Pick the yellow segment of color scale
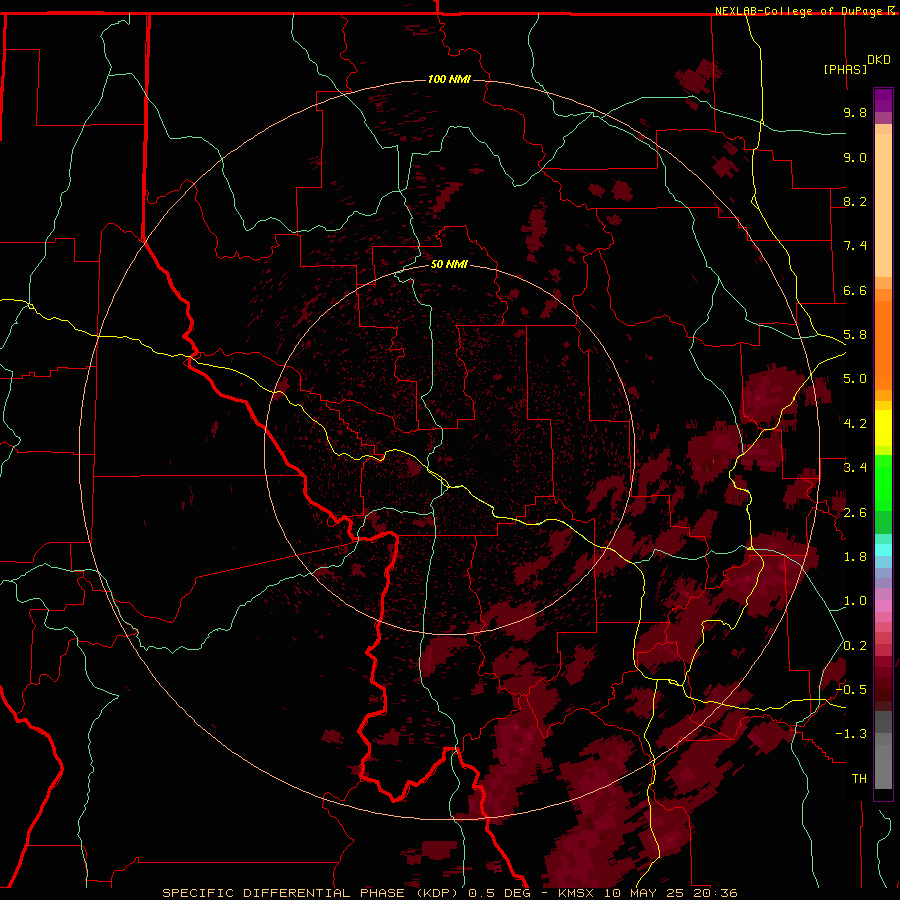Screen dimensions: 900x900 click(x=883, y=428)
